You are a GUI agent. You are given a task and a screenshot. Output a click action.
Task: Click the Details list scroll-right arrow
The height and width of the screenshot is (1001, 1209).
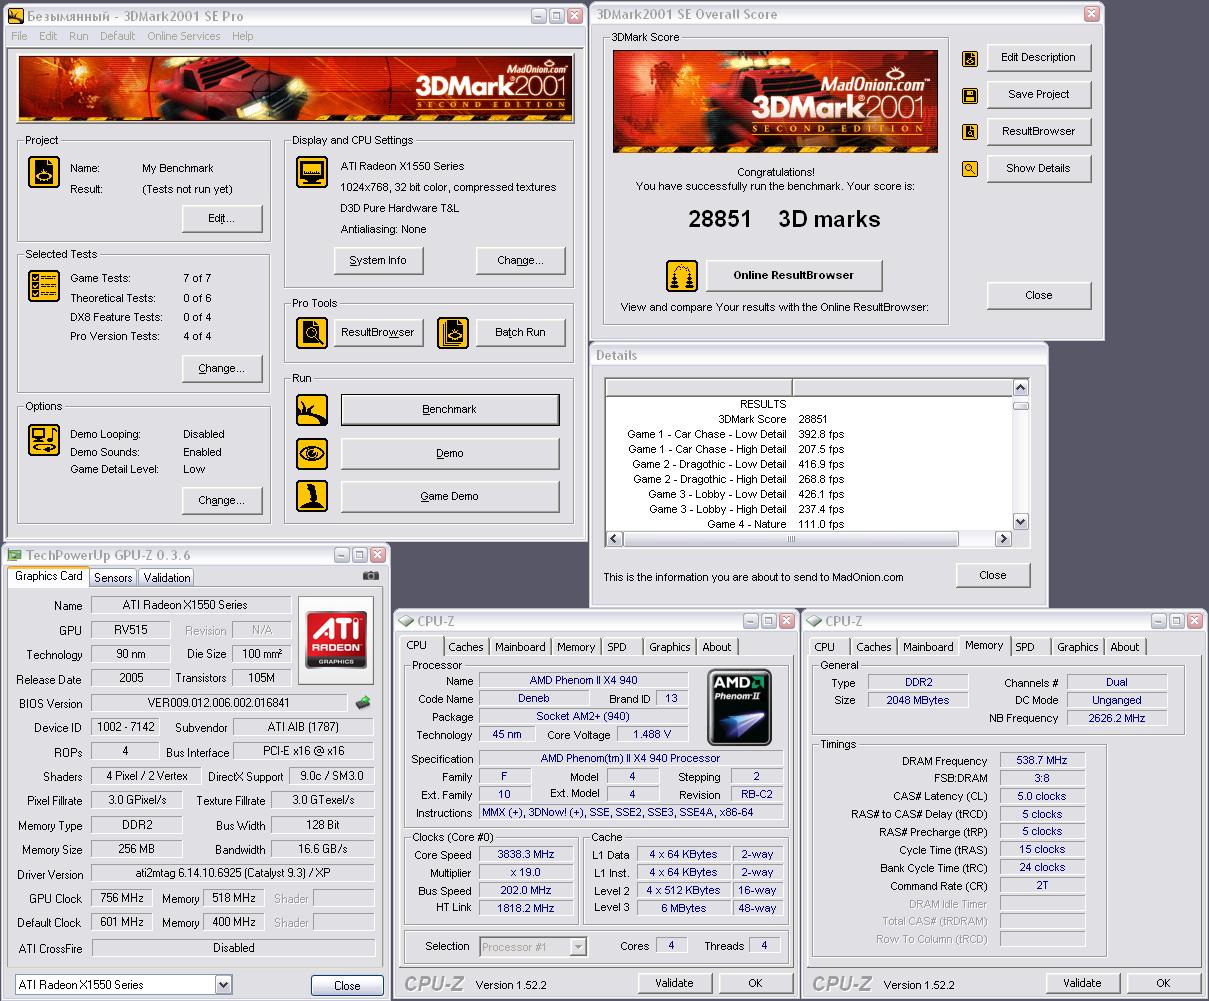click(x=1003, y=539)
